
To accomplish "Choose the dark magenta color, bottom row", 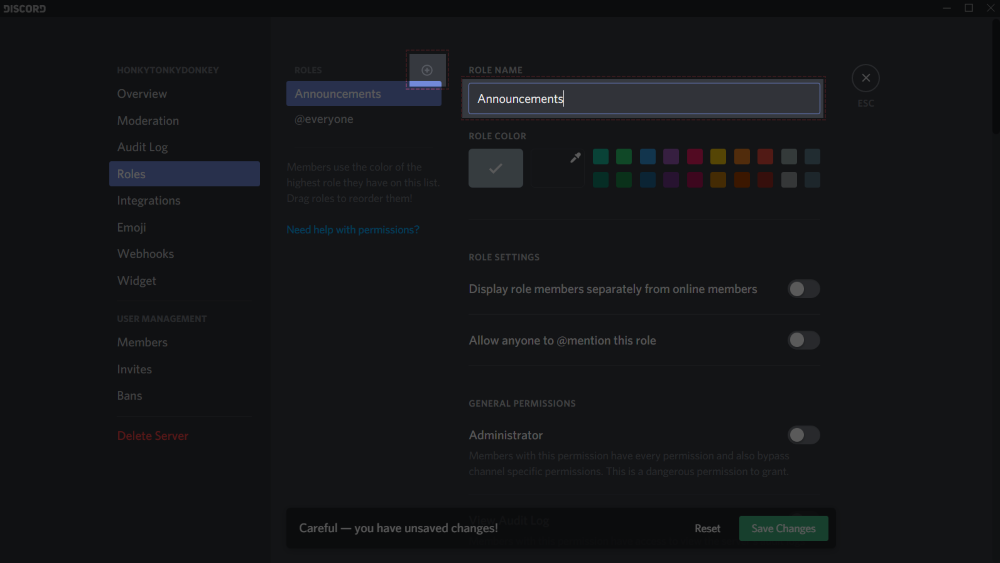I will click(x=695, y=180).
